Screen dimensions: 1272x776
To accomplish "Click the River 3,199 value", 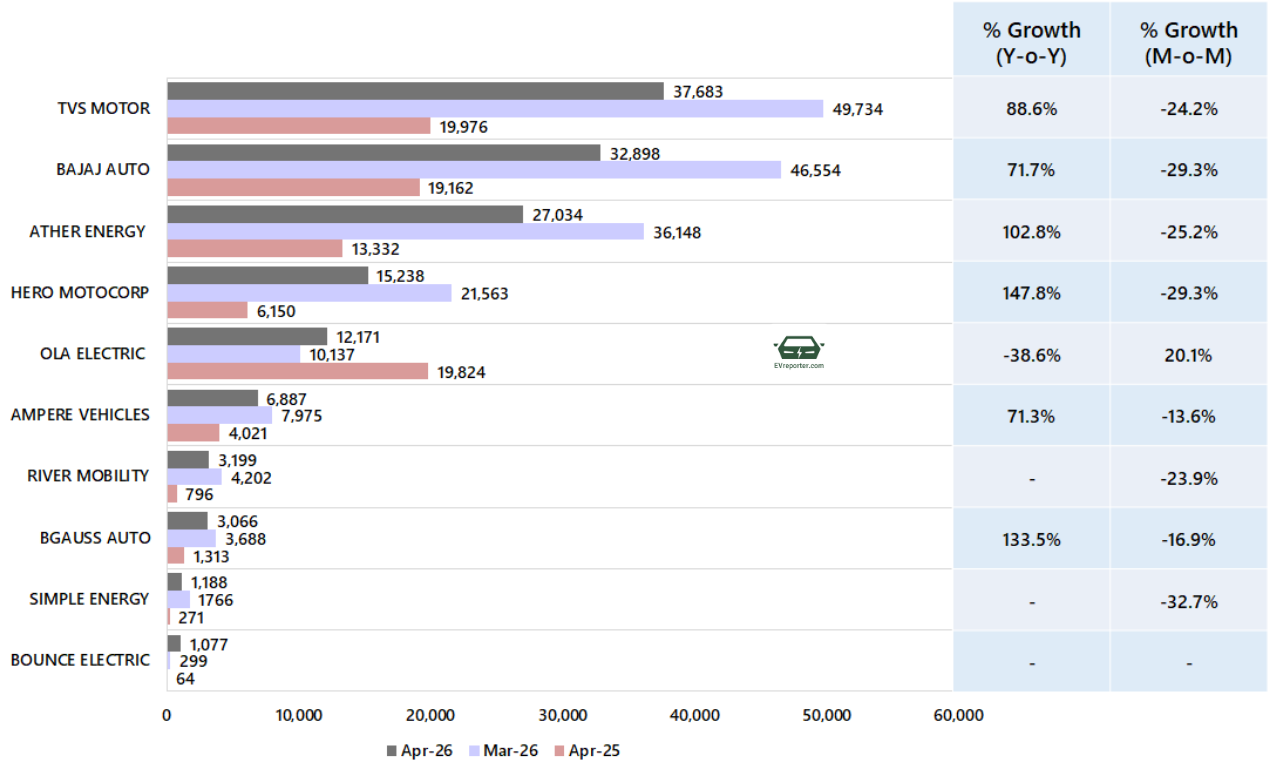I will [x=238, y=460].
